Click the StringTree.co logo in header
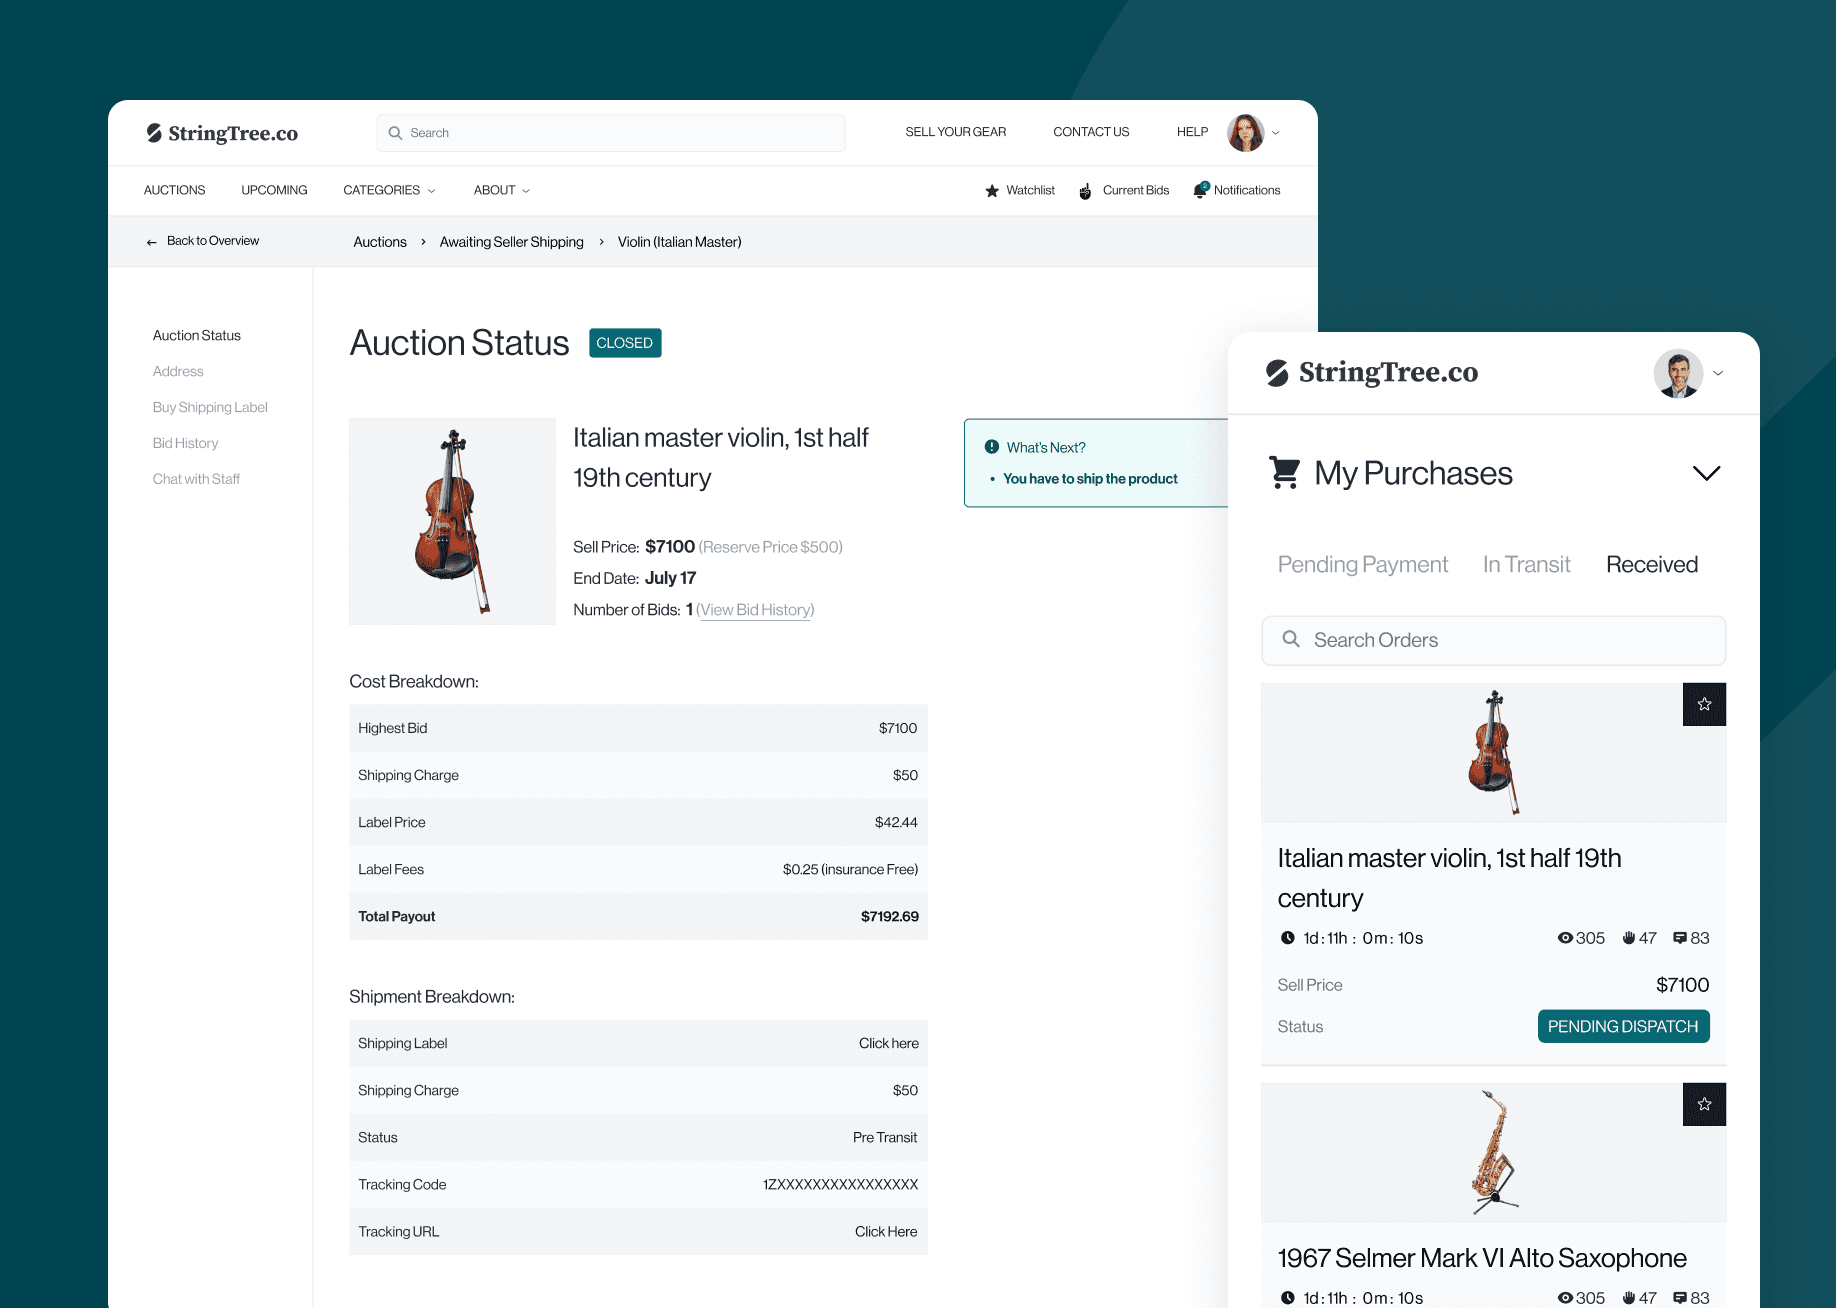 tap(222, 133)
